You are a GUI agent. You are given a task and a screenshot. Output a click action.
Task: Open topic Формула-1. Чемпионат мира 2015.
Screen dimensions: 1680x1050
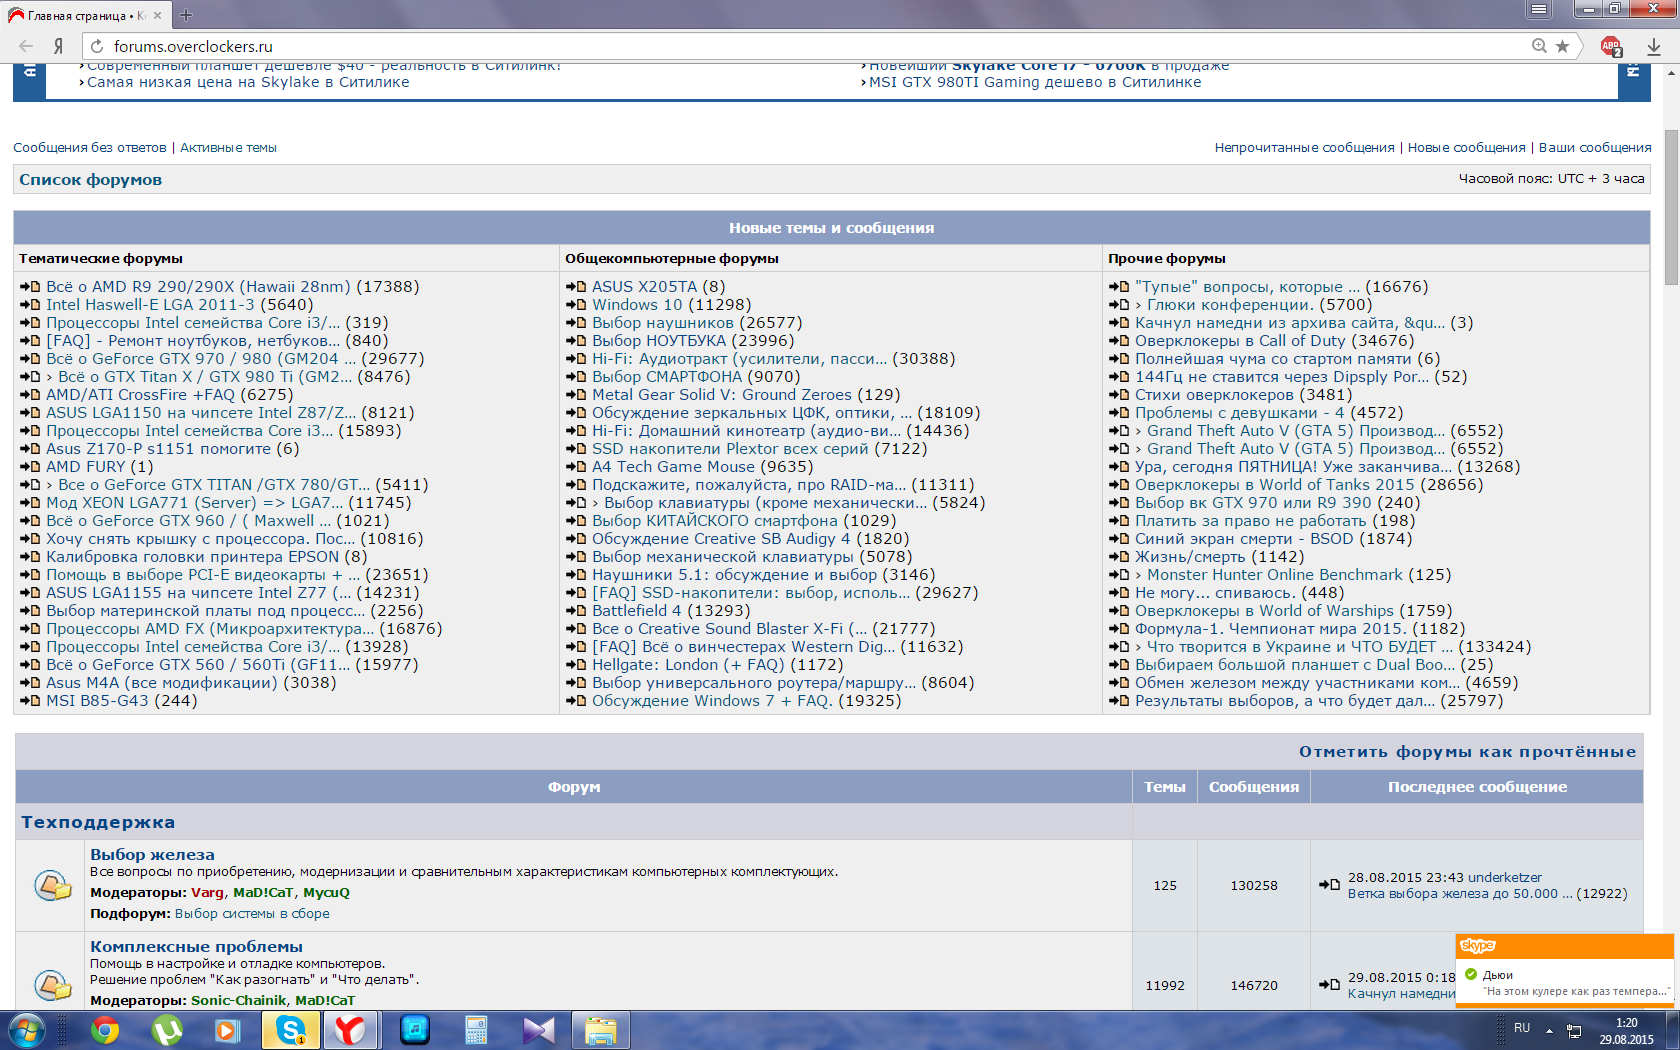[x=1270, y=629]
